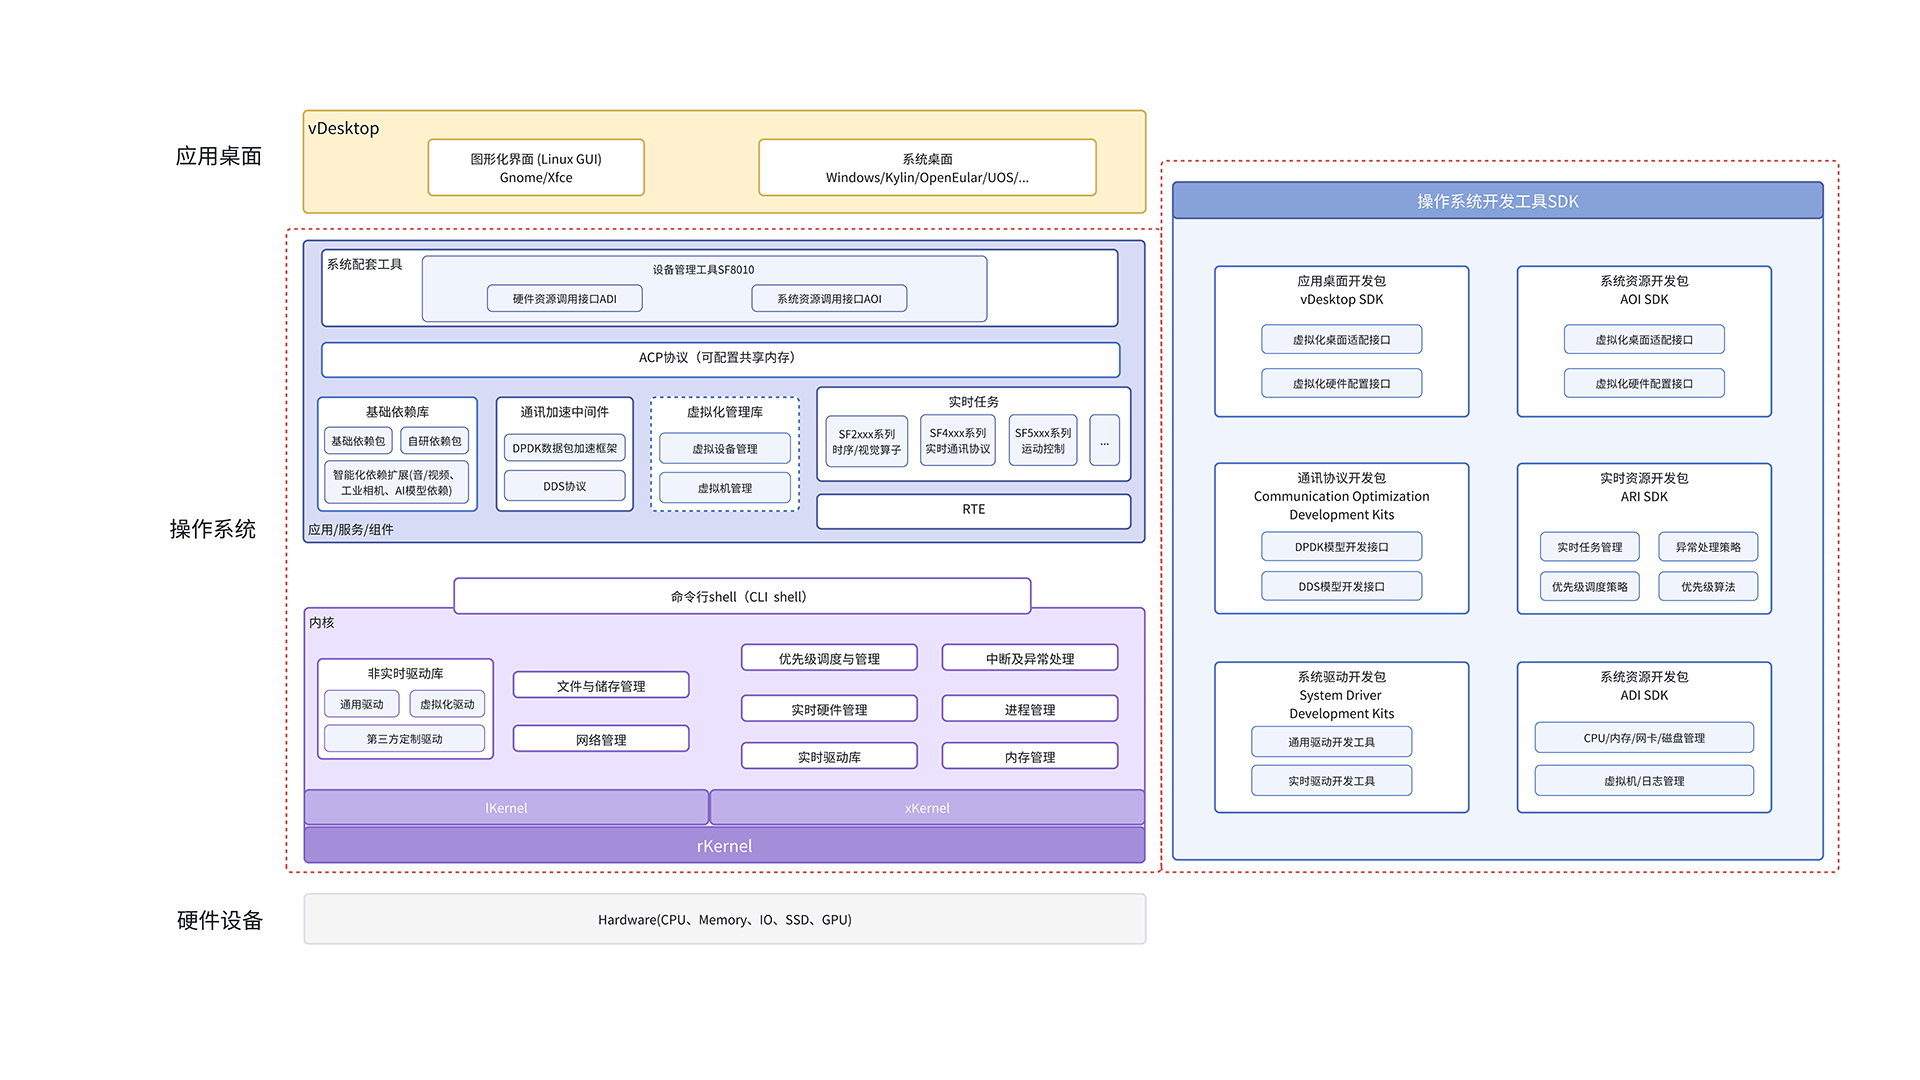Click the Windows/Kylin/OpenEuler/UOS system desktop box

click(927, 168)
